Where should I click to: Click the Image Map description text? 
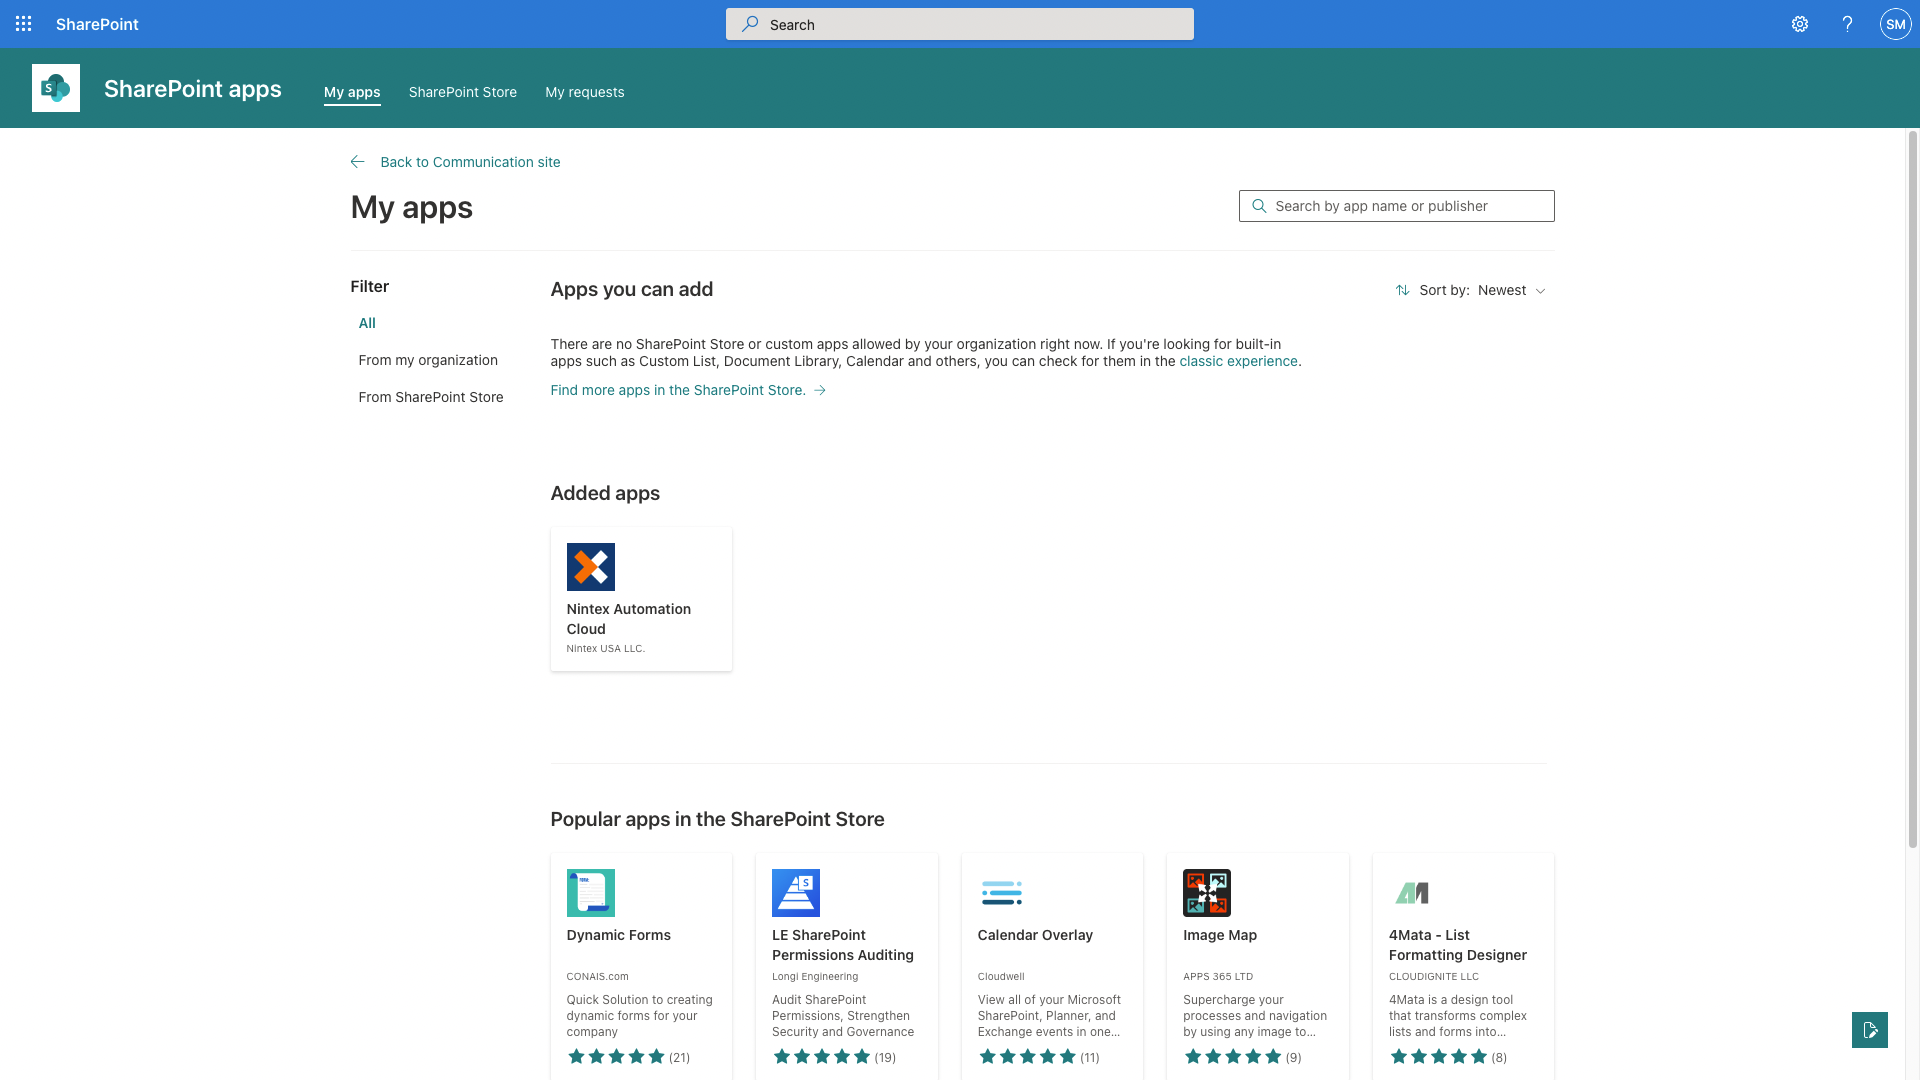tap(1255, 1016)
